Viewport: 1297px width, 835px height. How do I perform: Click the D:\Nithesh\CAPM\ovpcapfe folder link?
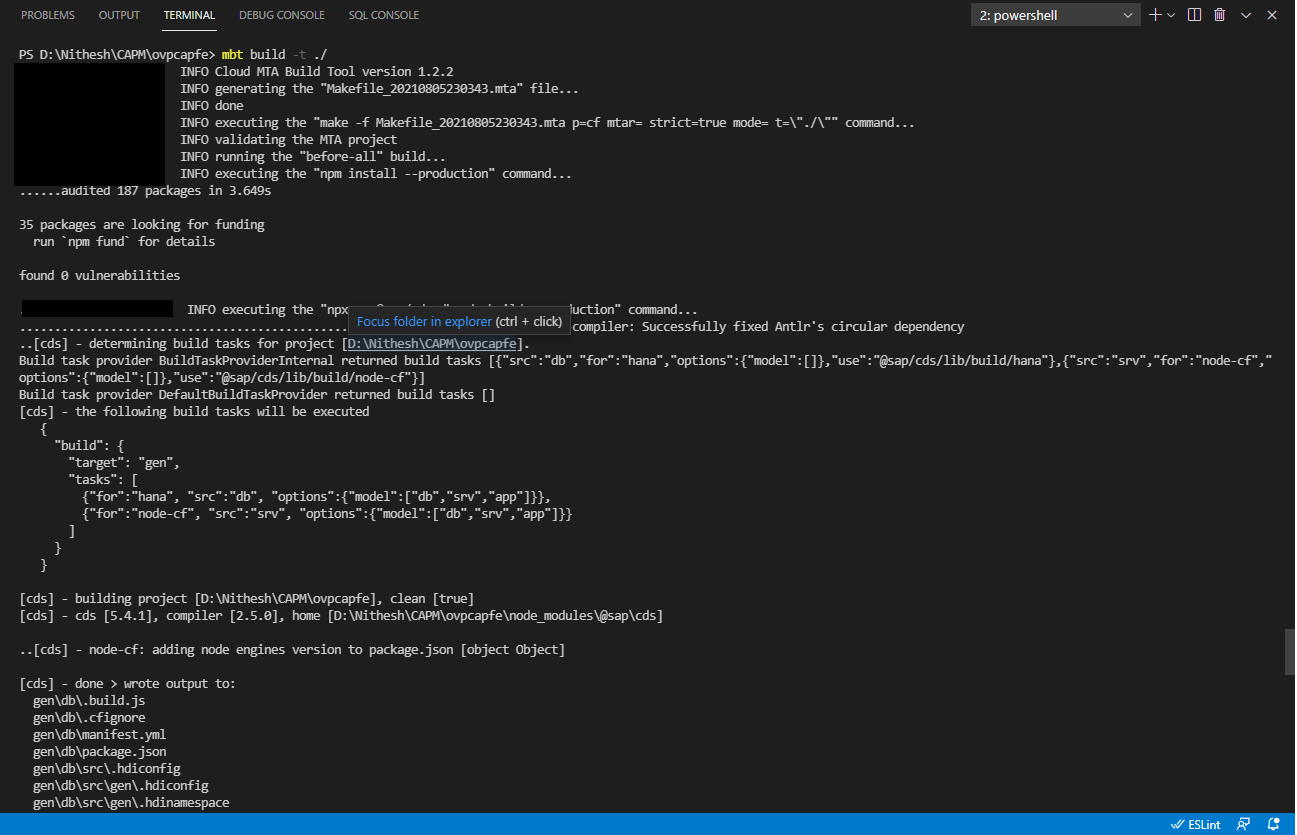(432, 343)
